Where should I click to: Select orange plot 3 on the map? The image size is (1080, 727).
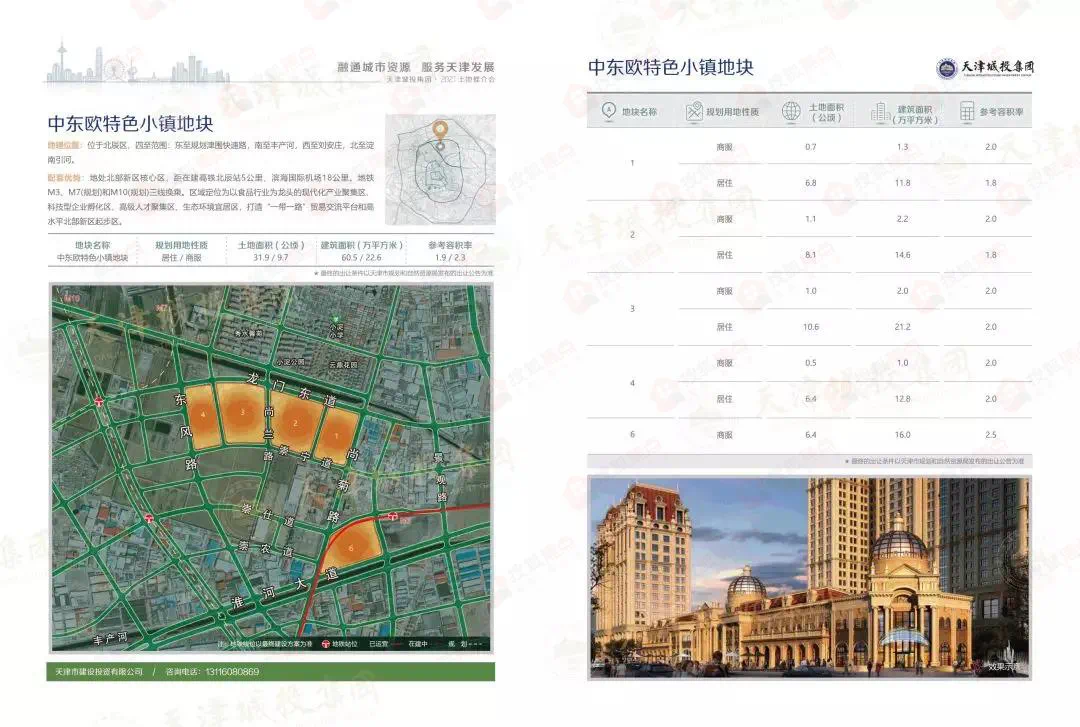(241, 413)
